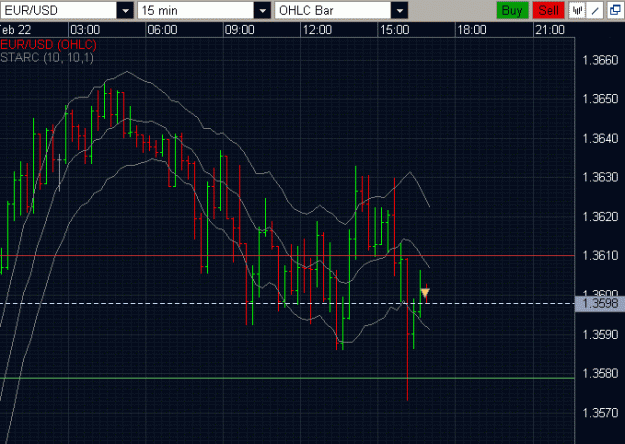Click the orange current price arrow marker
Image resolution: width=625 pixels, height=444 pixels.
425,294
